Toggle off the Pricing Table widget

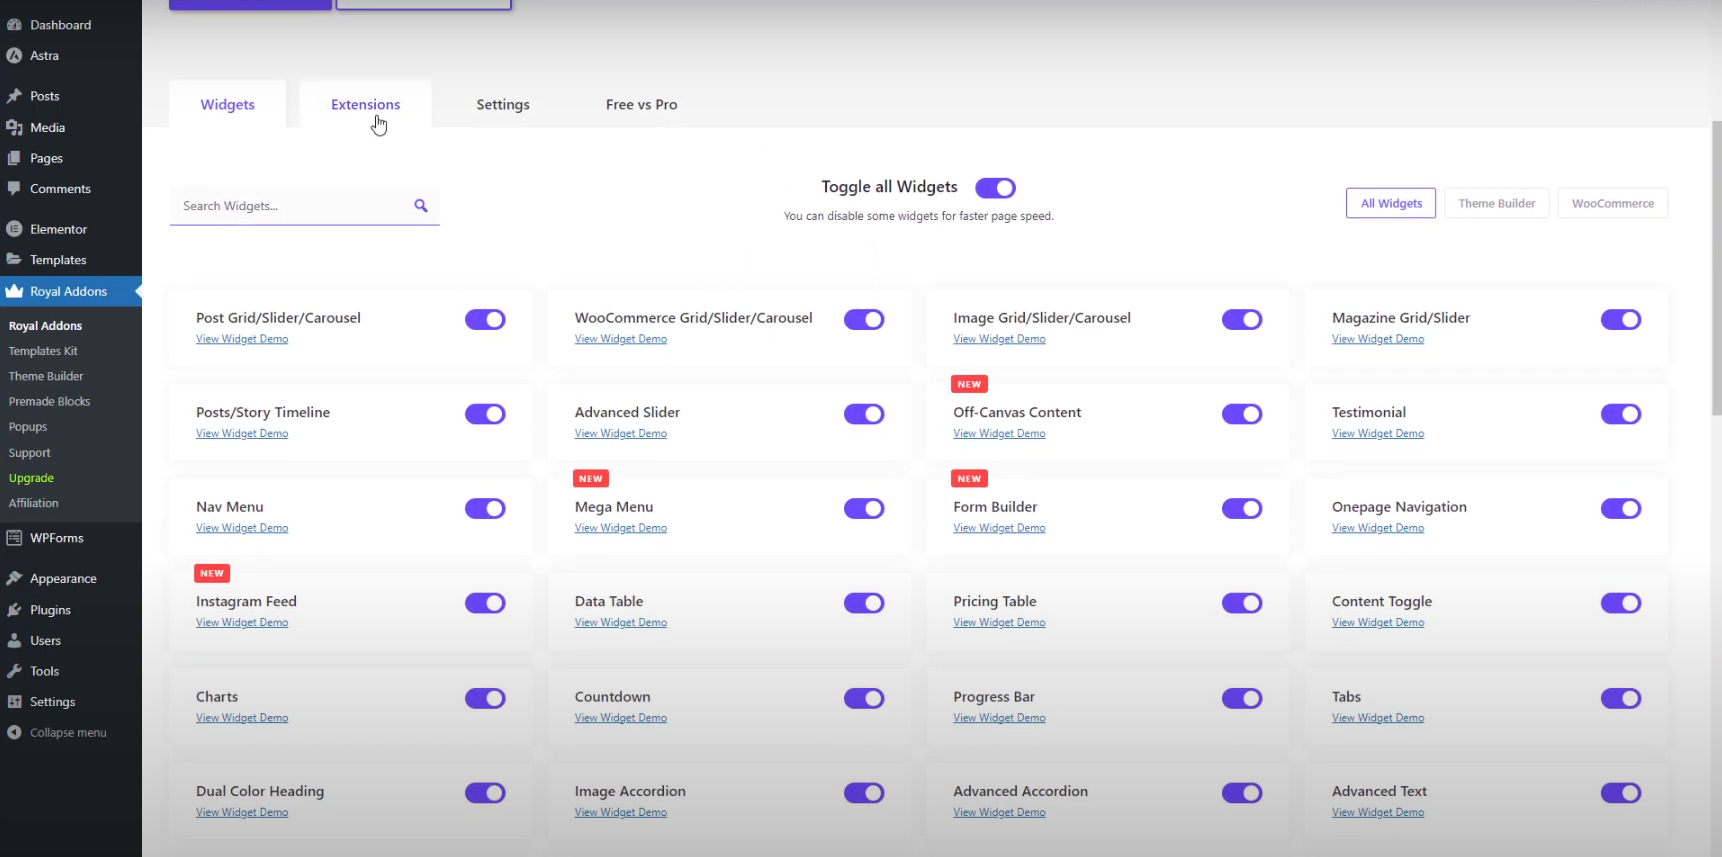(1242, 603)
